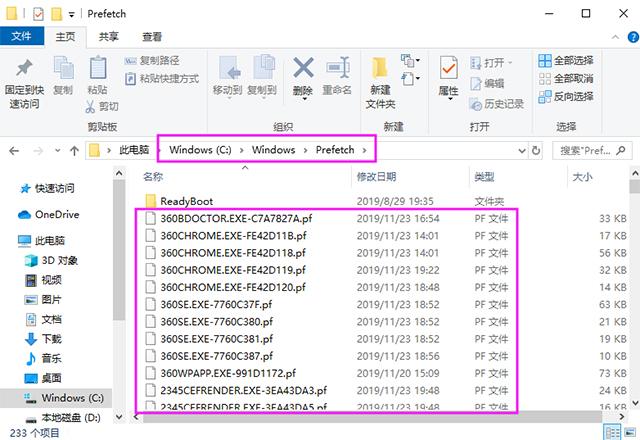Sort by Type (类型) column header
This screenshot has width=640, height=440.
484,177
